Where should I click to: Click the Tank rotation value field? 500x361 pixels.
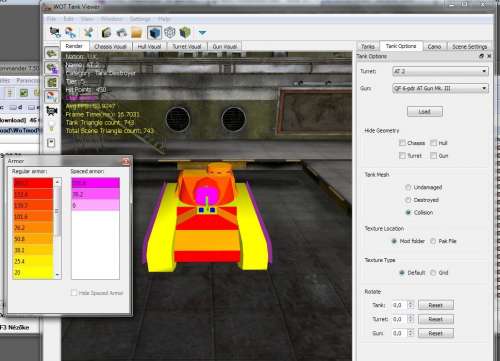pyautogui.click(x=400, y=305)
